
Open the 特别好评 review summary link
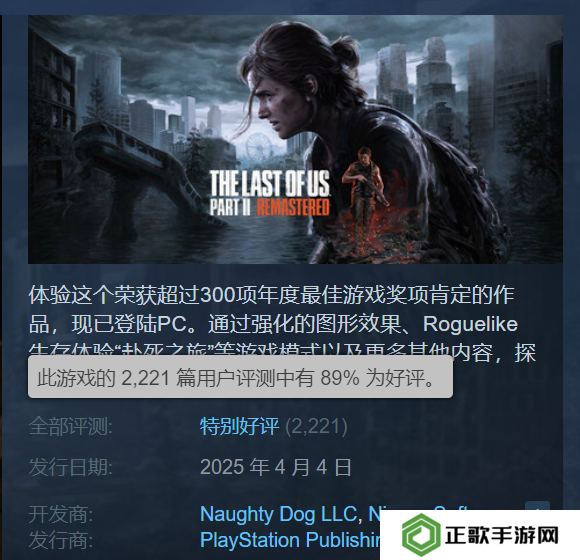pyautogui.click(x=239, y=426)
